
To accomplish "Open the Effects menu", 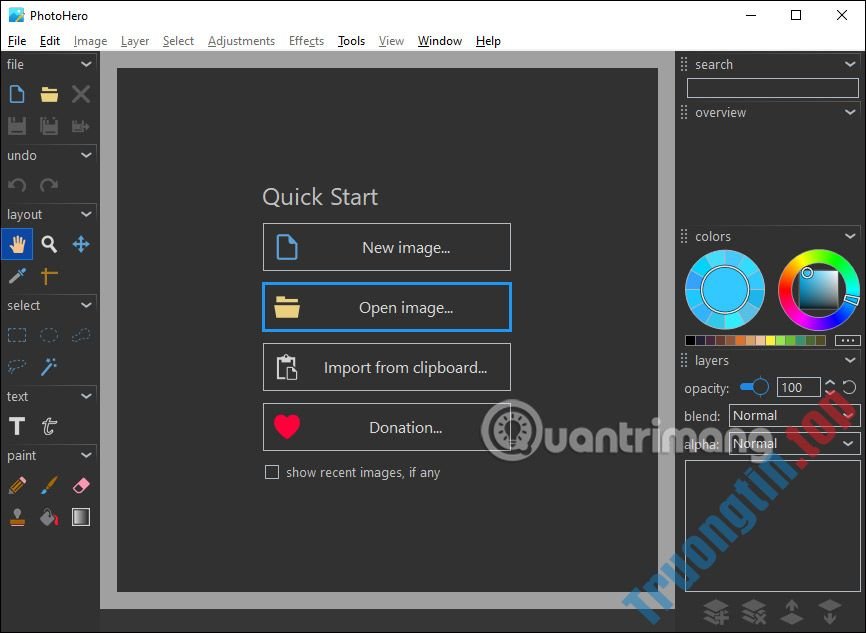I will point(306,41).
